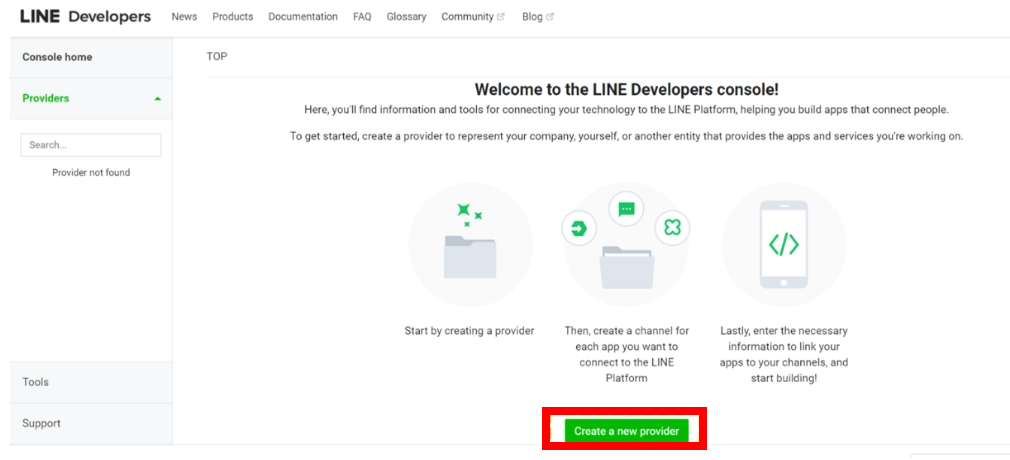Click the Welcome to LINE Developers heading
1010x460 pixels.
tap(627, 90)
